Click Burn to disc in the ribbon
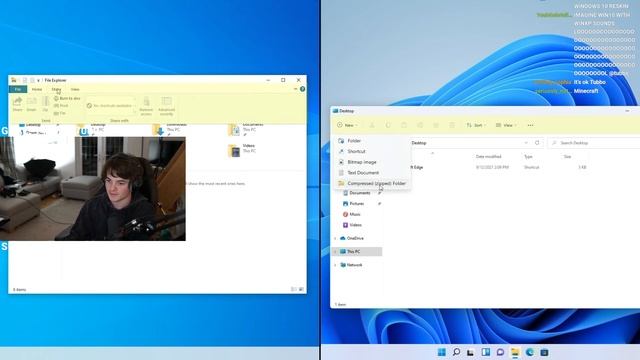 (x=67, y=98)
